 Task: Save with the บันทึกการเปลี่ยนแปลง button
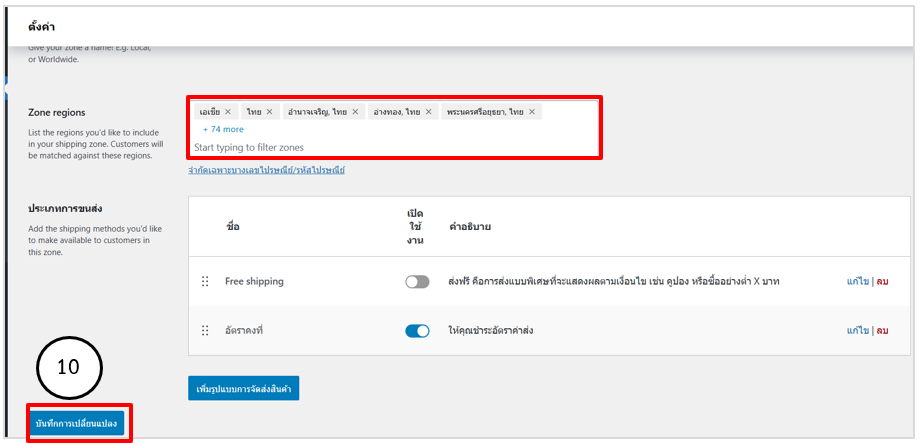[x=77, y=423]
